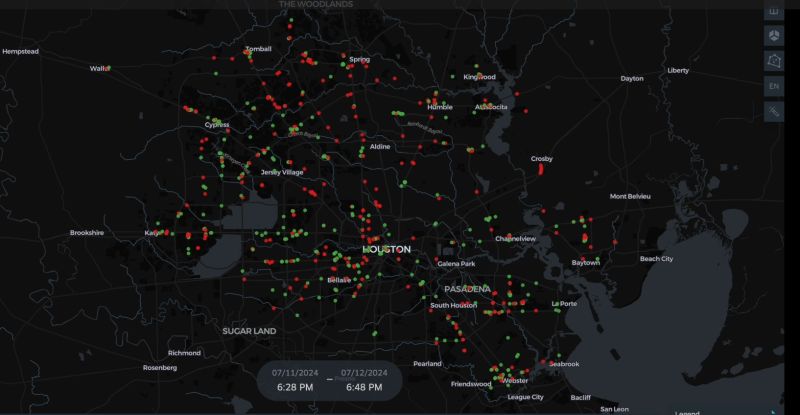Select the 6:28 PM start time

(x=295, y=387)
